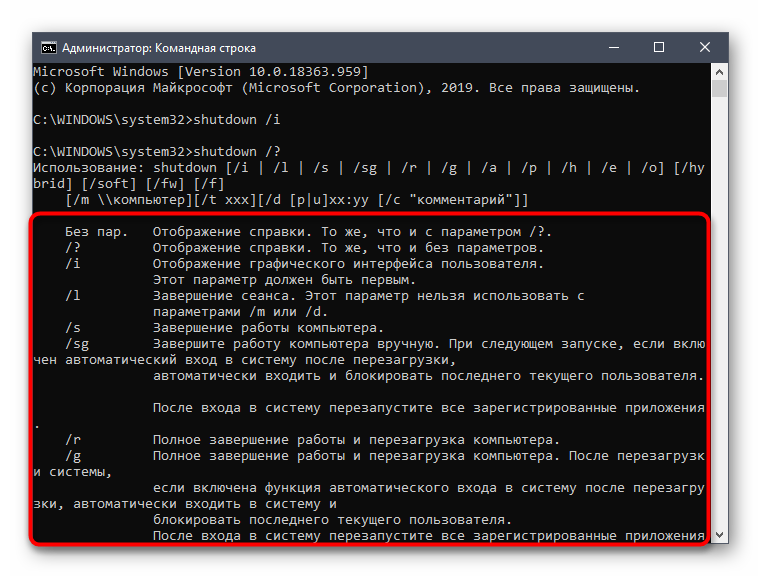Click 'Этот параметр должен быть первым.' line
Image resolution: width=761 pixels, height=576 pixels.
[x=284, y=280]
